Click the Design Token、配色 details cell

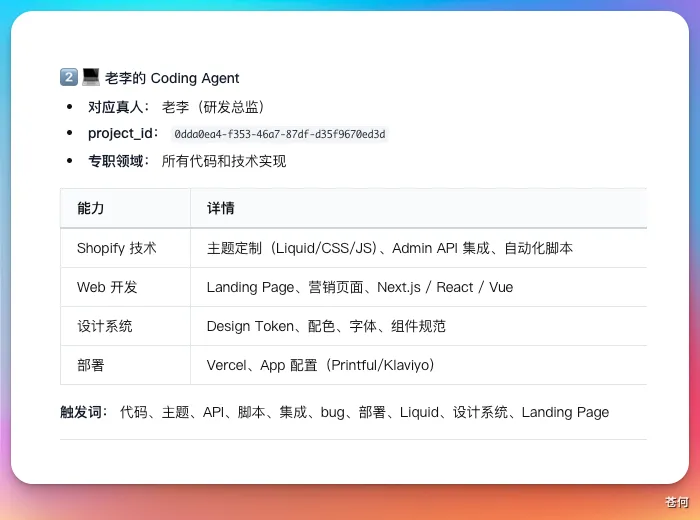click(x=326, y=326)
